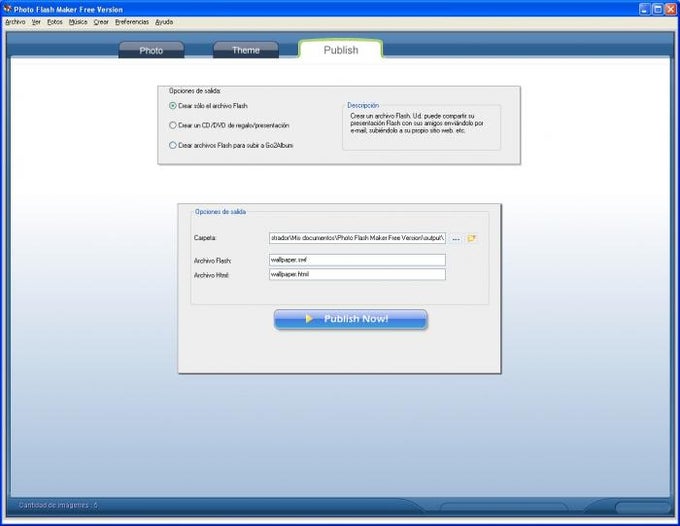Screen dimensions: 680x526
Task: Select Crear archivos Flash para Go2Album option
Action: [x=231, y=145]
